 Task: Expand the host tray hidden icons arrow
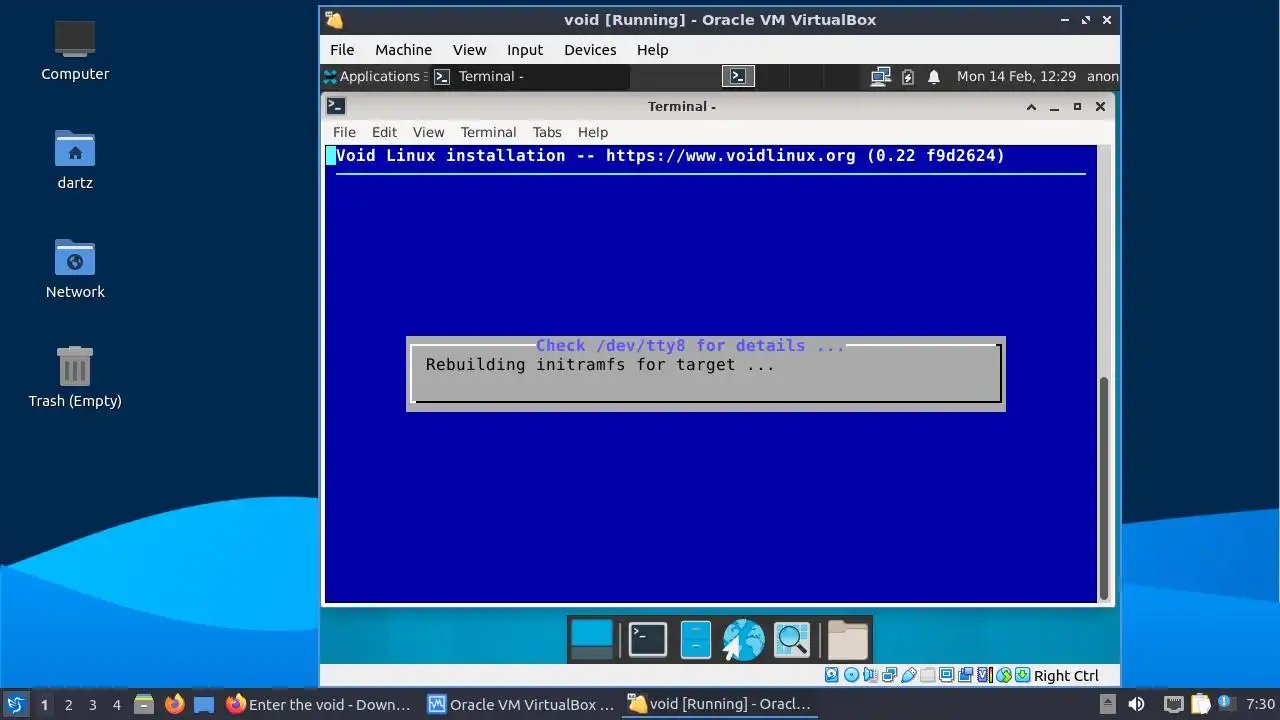1107,704
